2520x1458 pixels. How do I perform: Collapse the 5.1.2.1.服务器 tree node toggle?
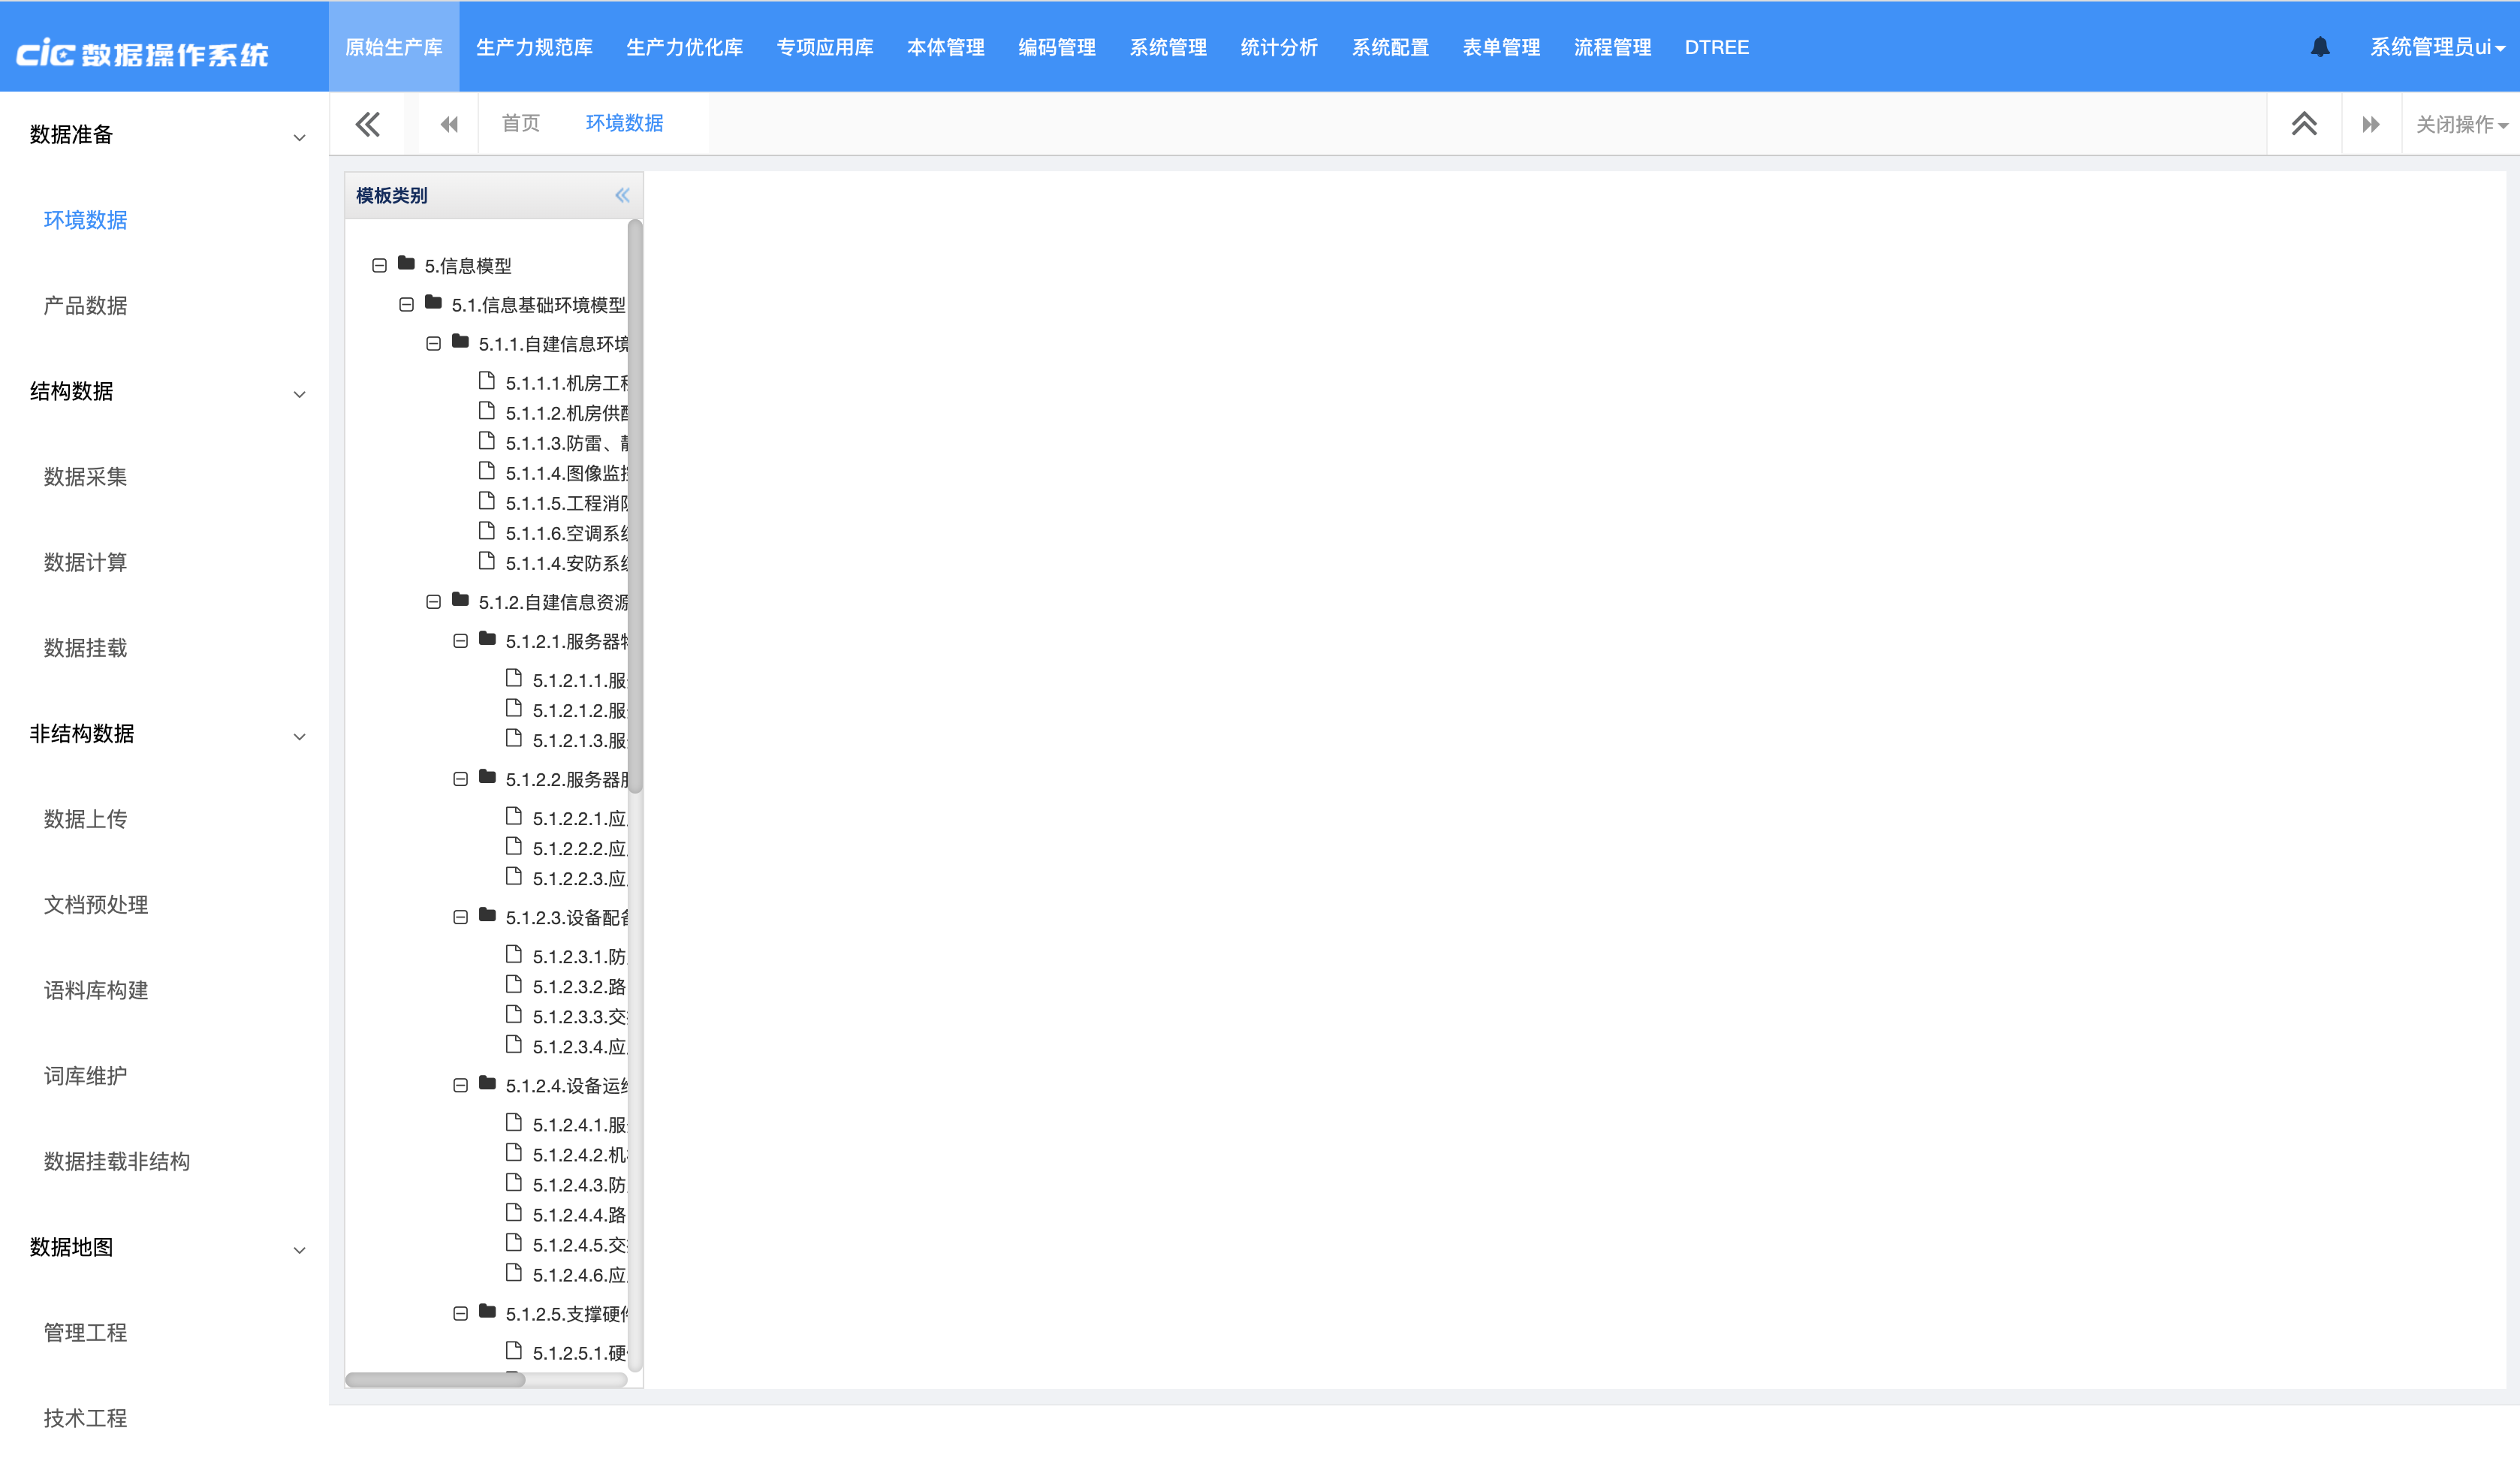(460, 641)
